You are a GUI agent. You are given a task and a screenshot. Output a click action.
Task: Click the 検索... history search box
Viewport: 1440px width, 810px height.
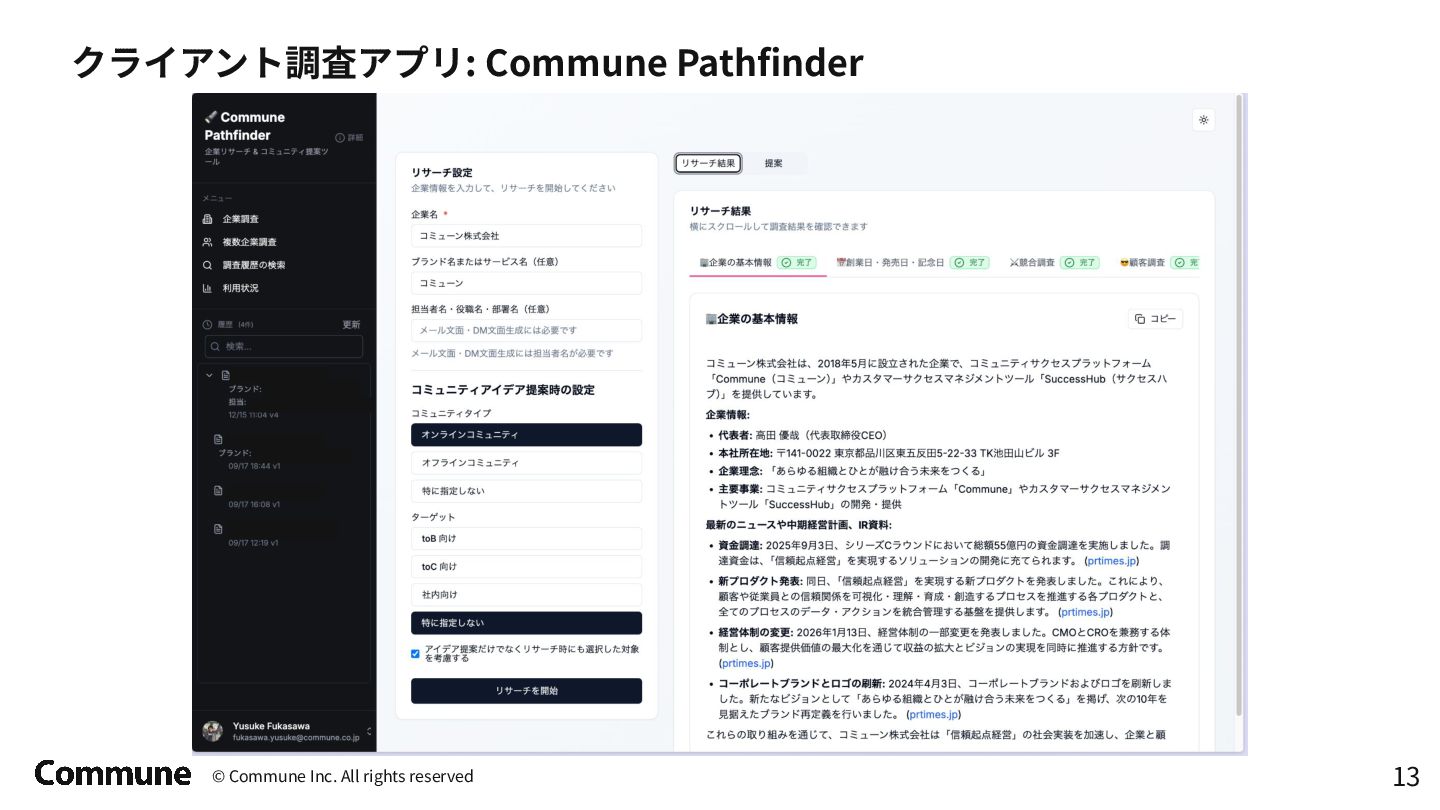(x=284, y=346)
